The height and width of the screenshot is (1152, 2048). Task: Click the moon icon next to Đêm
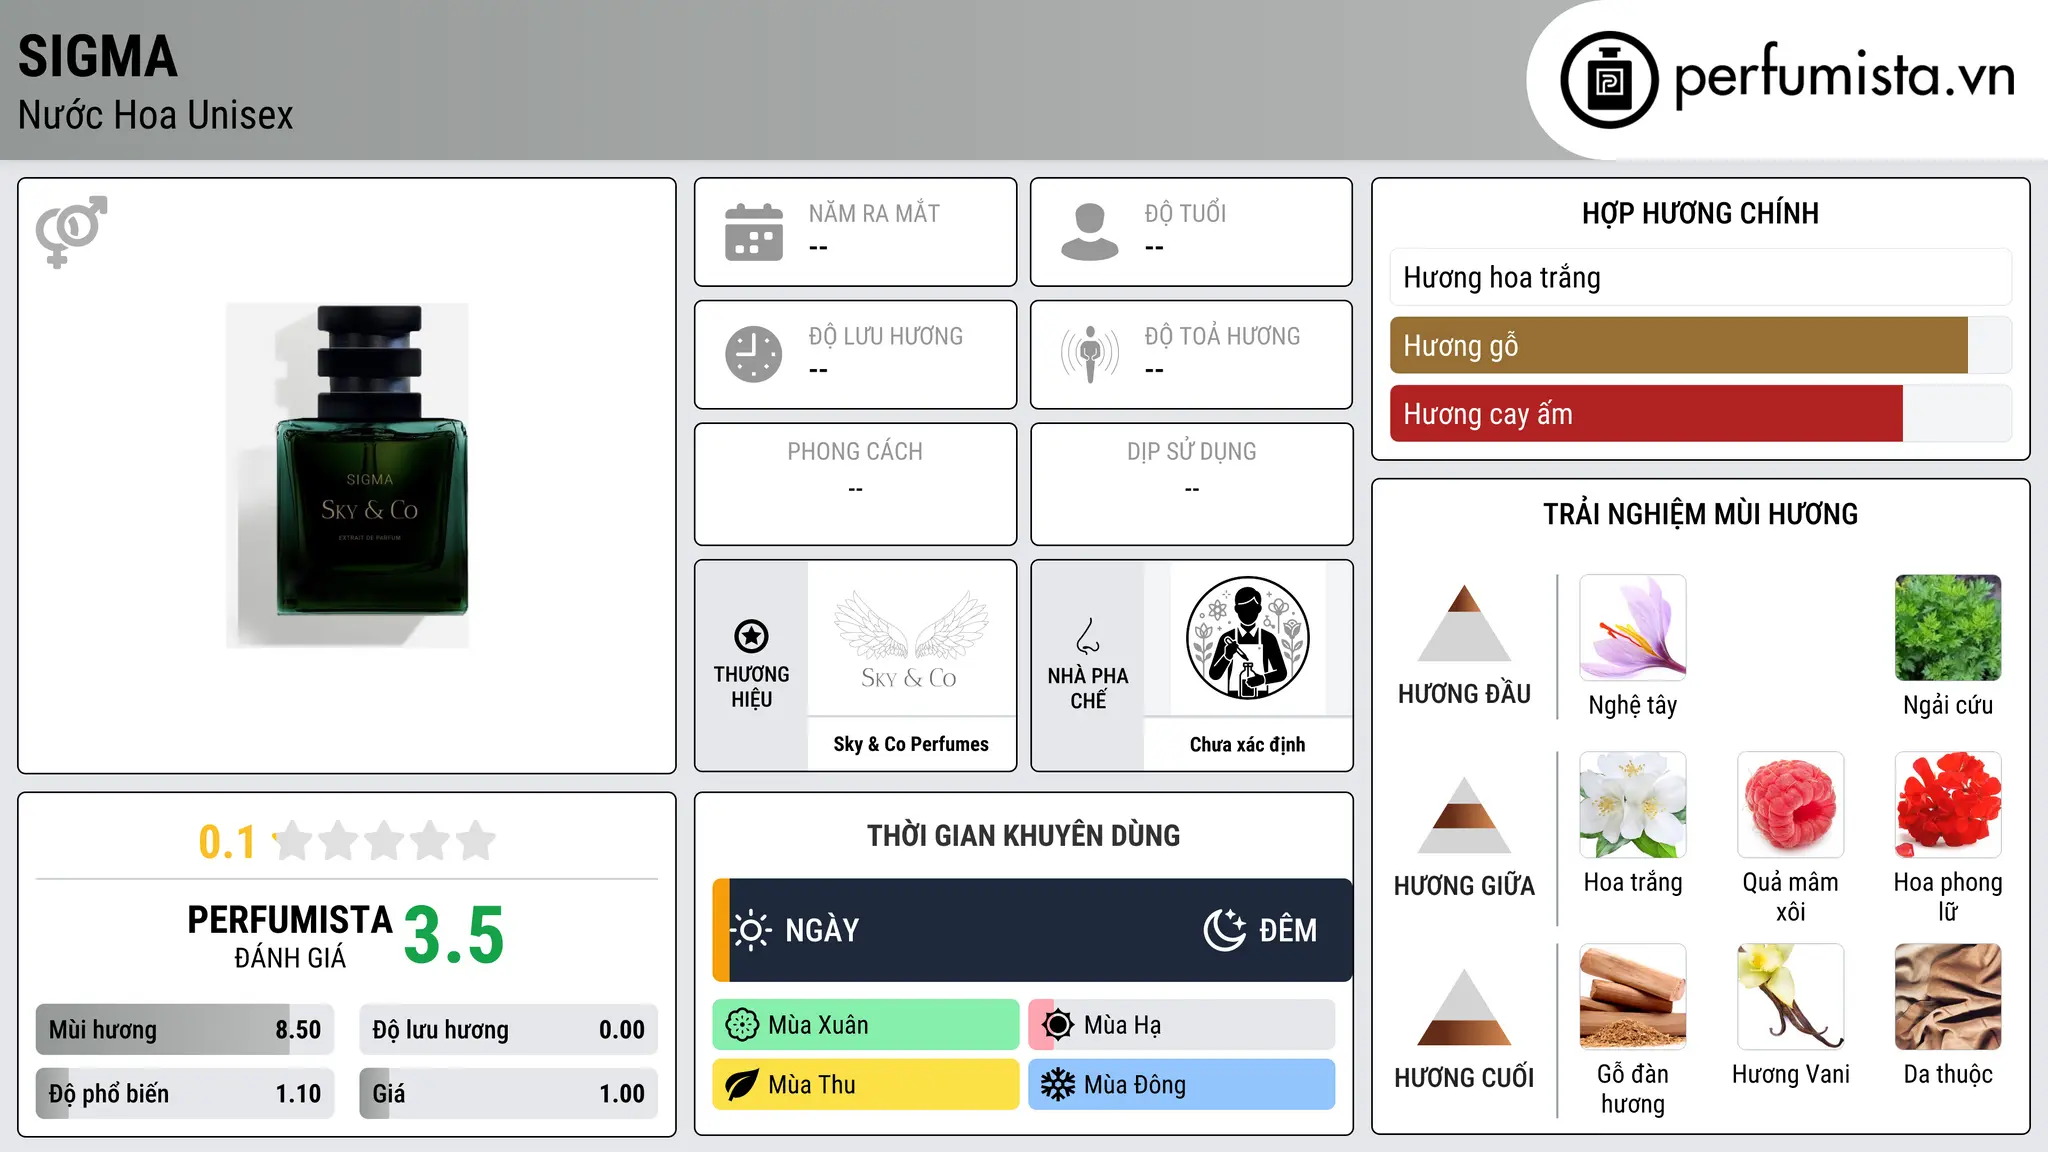(1224, 930)
